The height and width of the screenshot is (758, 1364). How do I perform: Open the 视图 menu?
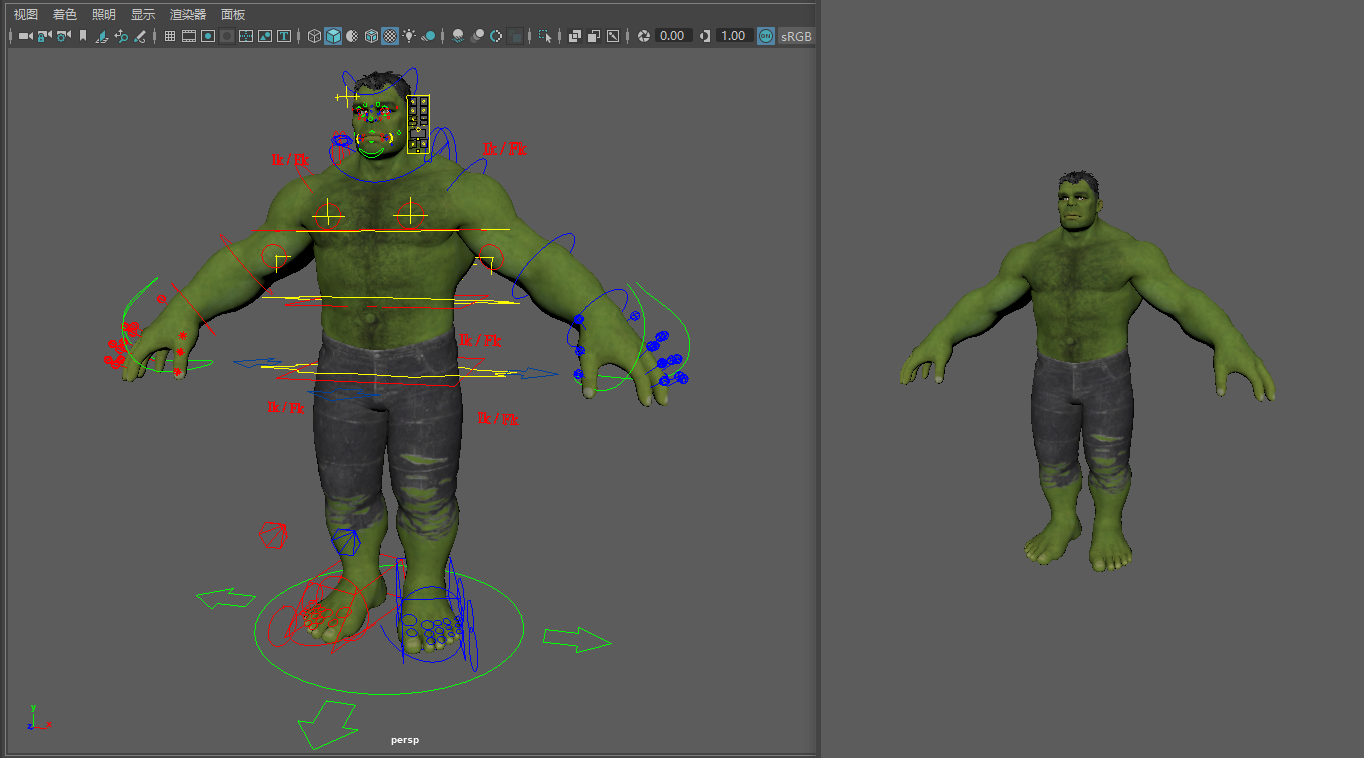coord(25,14)
